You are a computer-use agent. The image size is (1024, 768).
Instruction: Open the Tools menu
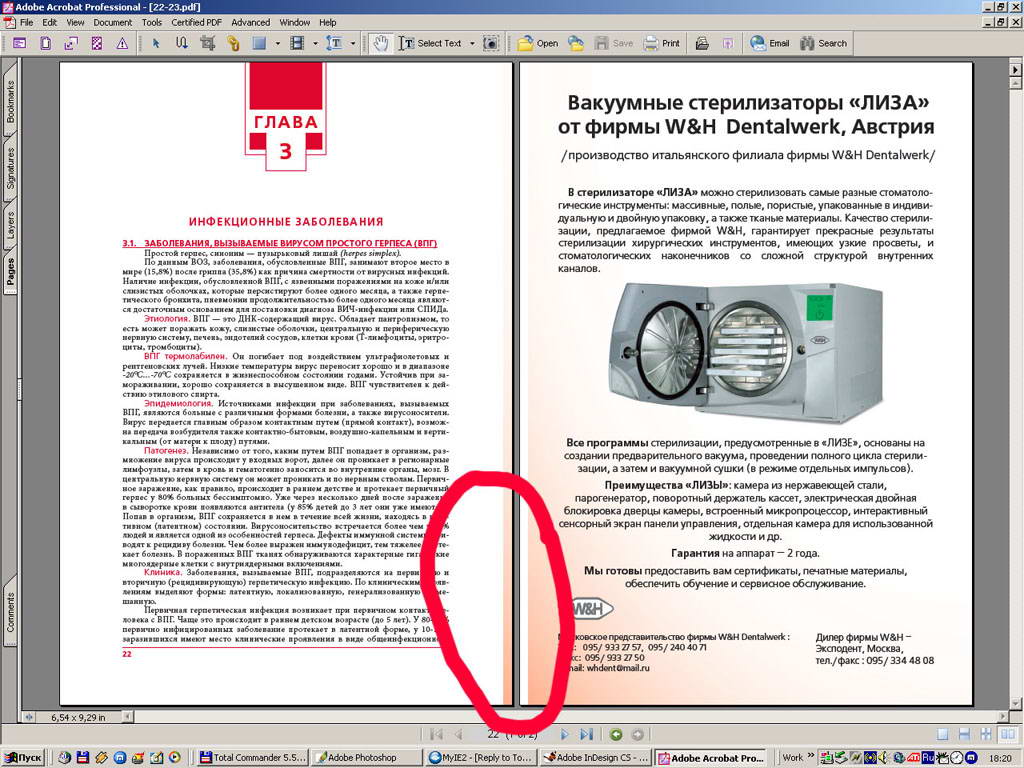point(152,22)
